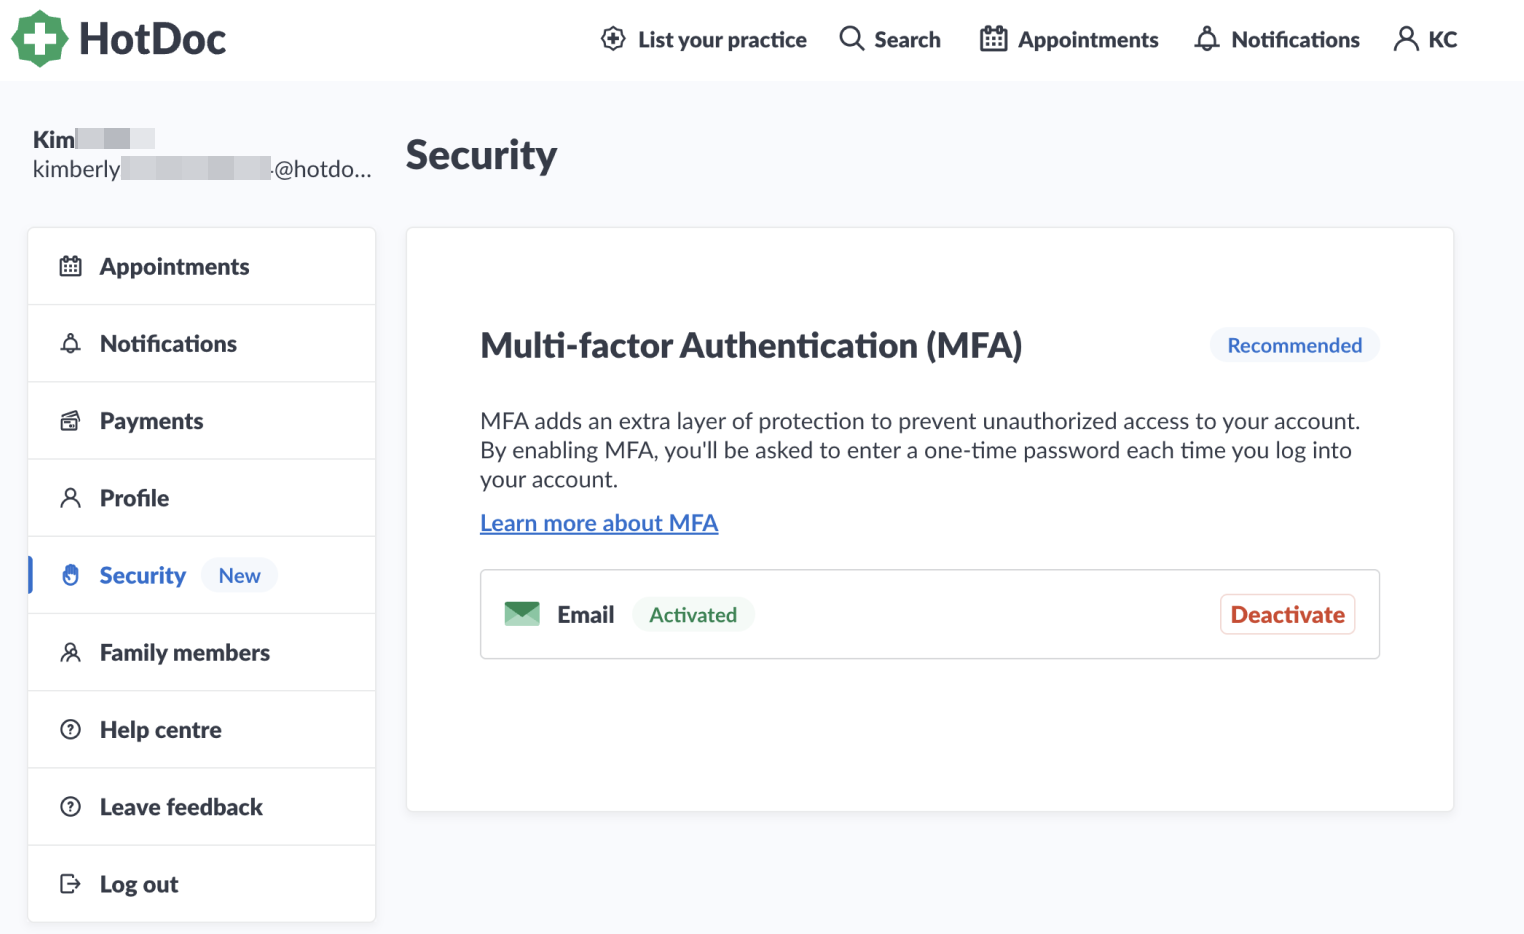Choose Leave feedback in the sidebar

[x=202, y=807]
